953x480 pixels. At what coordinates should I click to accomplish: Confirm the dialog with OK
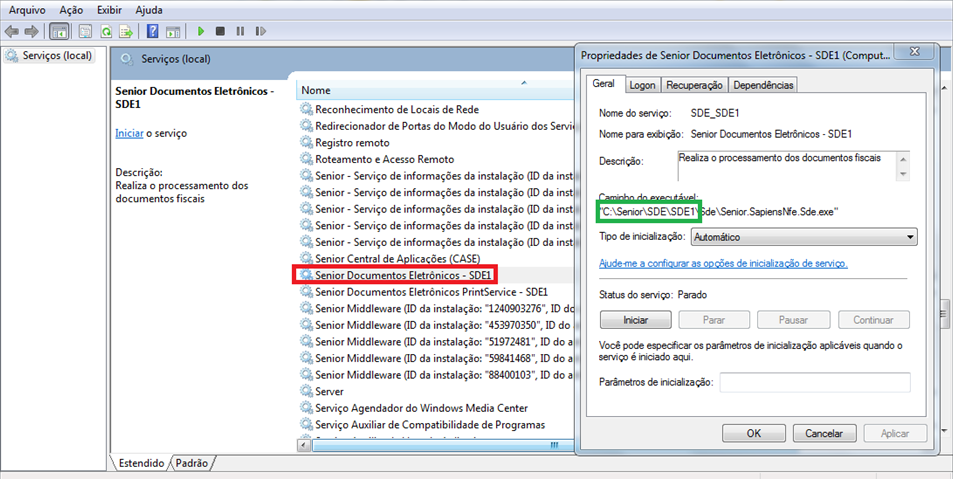[754, 433]
